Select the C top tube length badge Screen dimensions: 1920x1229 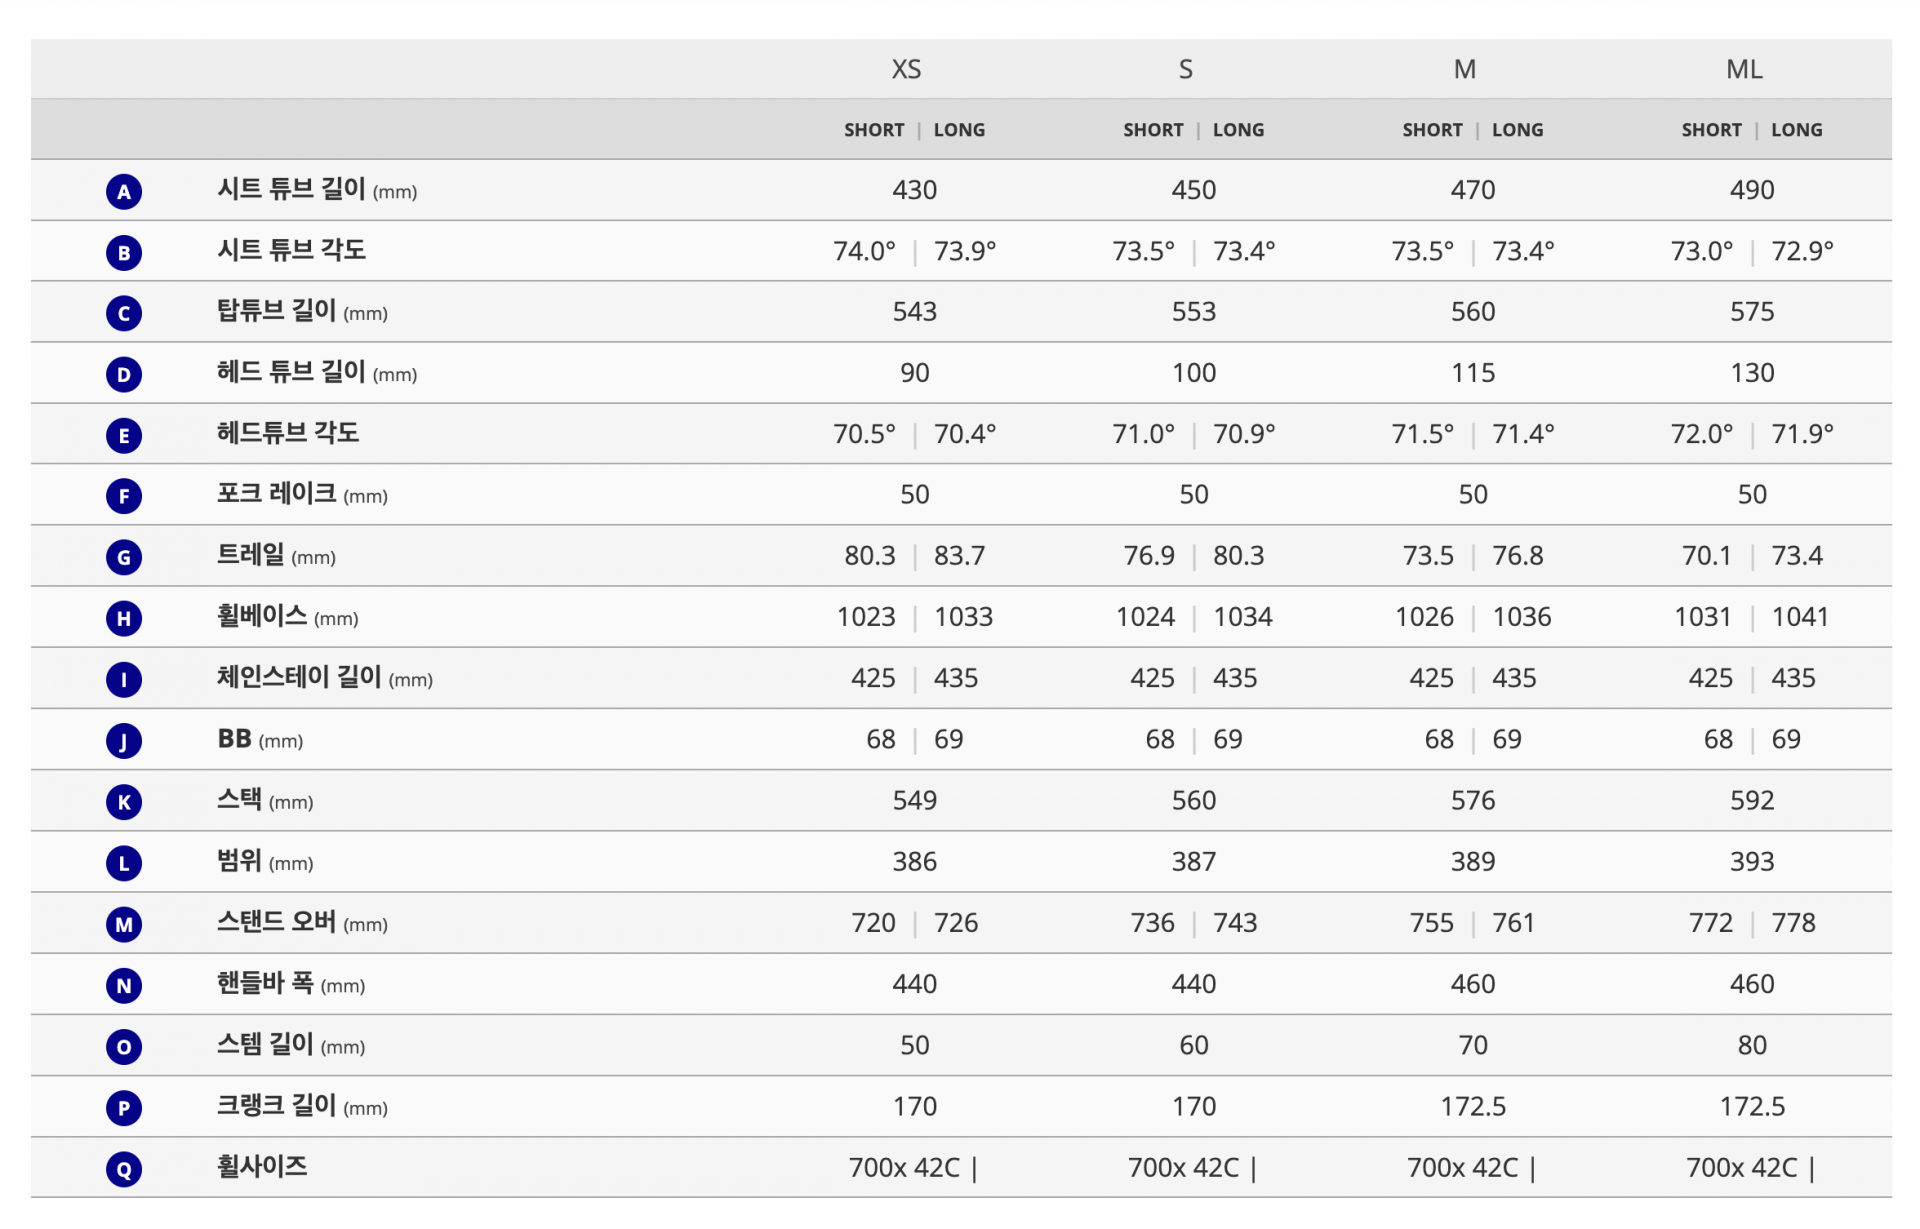(124, 313)
